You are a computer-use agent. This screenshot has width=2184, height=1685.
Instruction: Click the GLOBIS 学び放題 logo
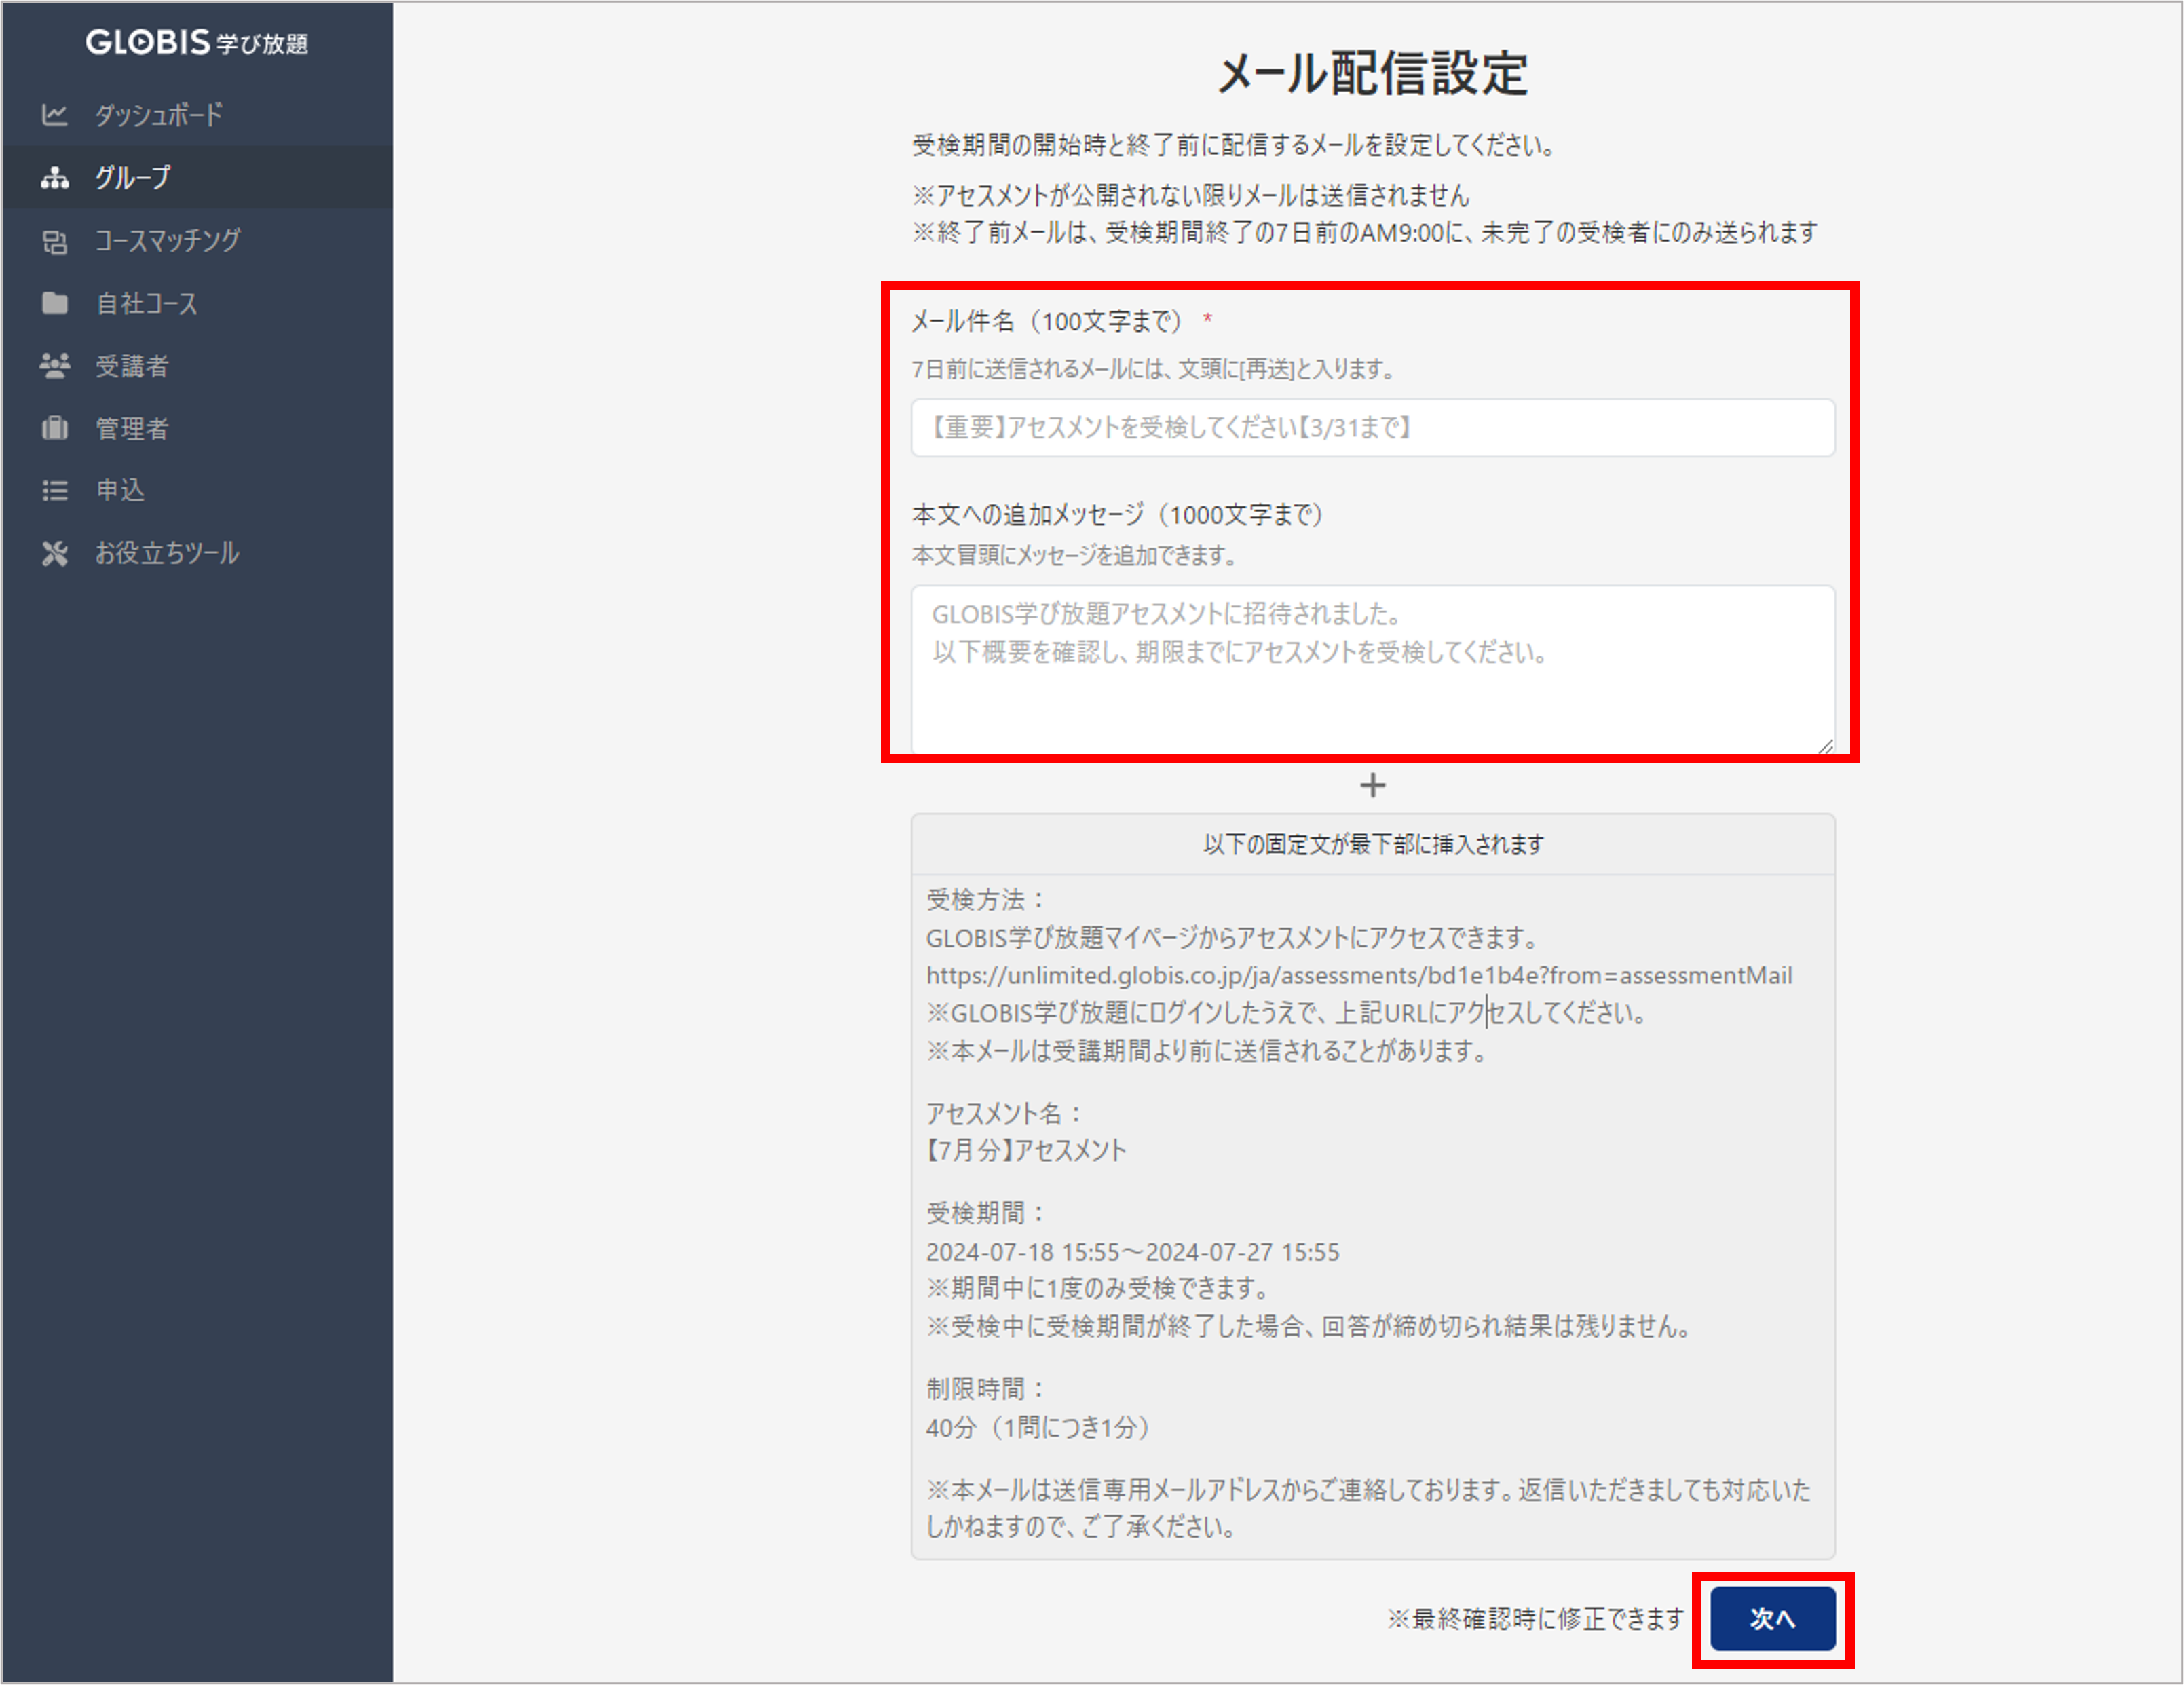click(x=196, y=42)
